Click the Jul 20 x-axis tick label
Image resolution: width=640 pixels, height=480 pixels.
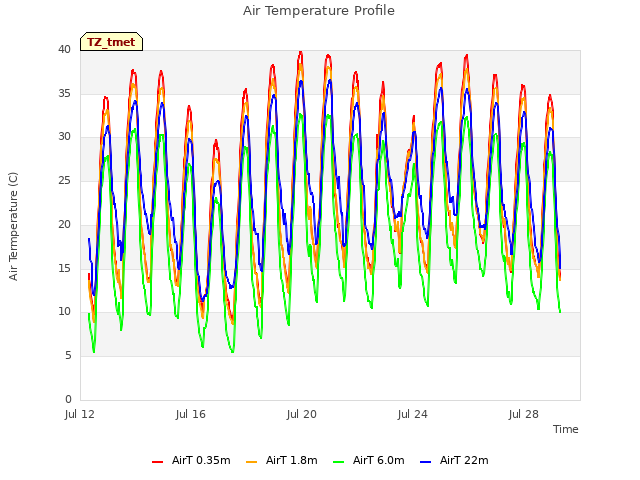point(302,414)
